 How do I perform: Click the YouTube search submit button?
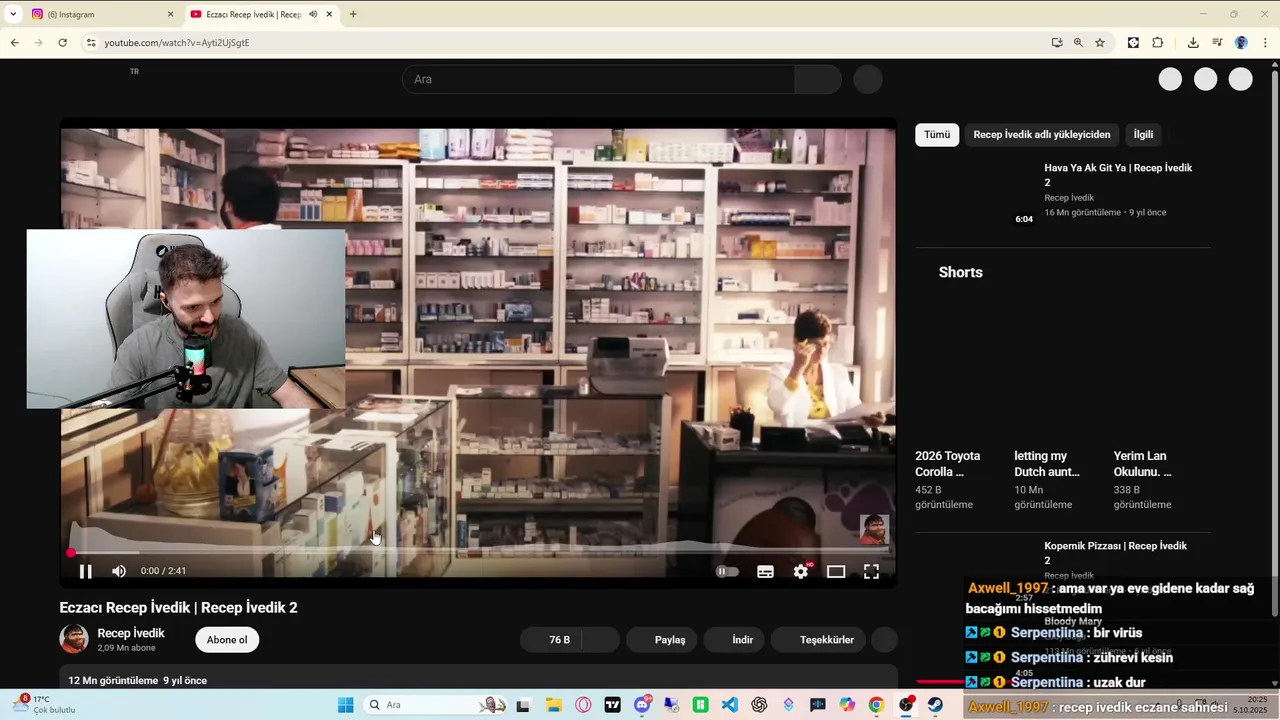818,79
